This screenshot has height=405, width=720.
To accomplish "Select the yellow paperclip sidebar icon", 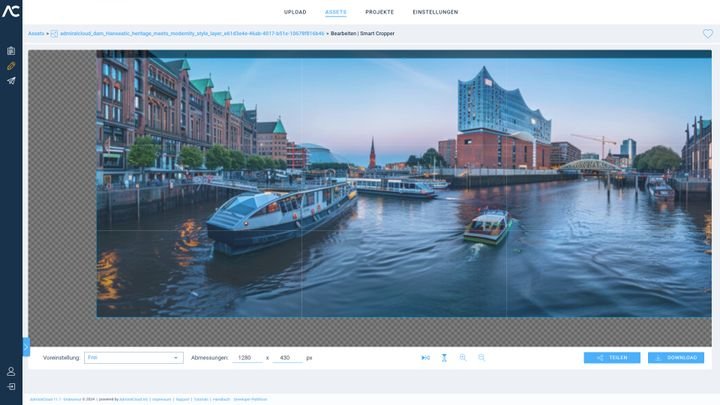I will [11, 66].
